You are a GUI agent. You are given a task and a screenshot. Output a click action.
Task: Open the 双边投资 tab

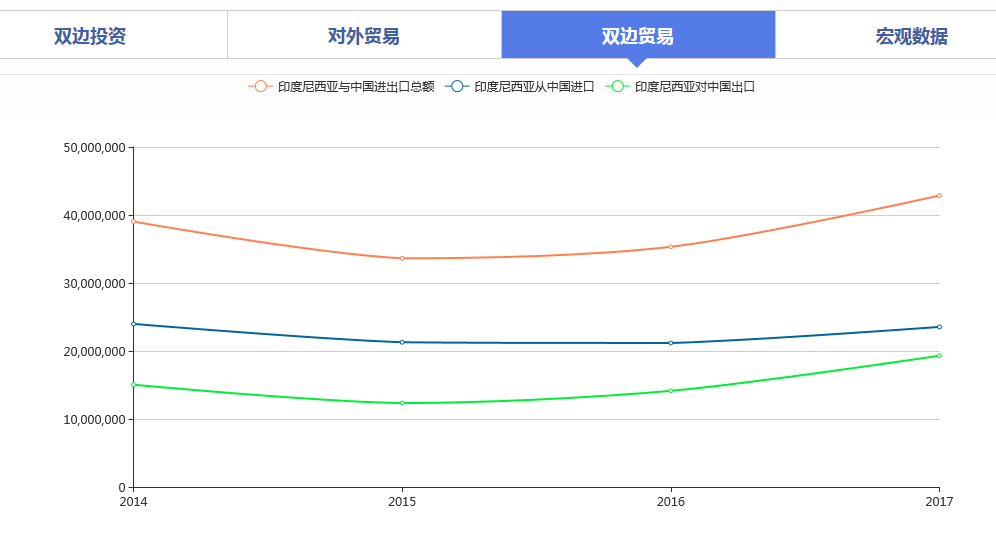(x=90, y=36)
